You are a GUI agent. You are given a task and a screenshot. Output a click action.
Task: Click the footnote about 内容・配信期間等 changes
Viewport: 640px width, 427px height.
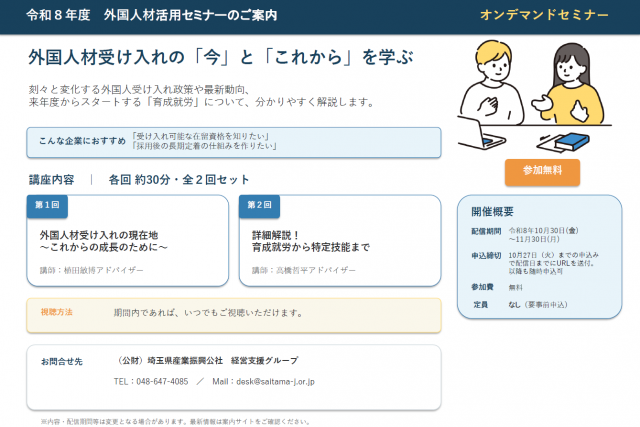176,422
